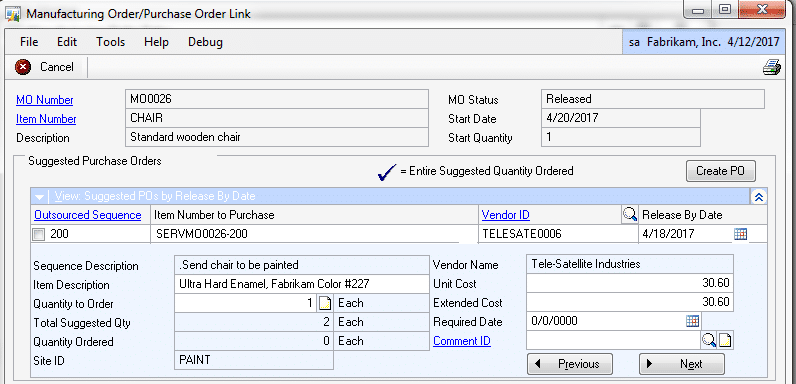Collapse details with double-chevron button
Viewport: 796px width, 384px height.
click(759, 197)
